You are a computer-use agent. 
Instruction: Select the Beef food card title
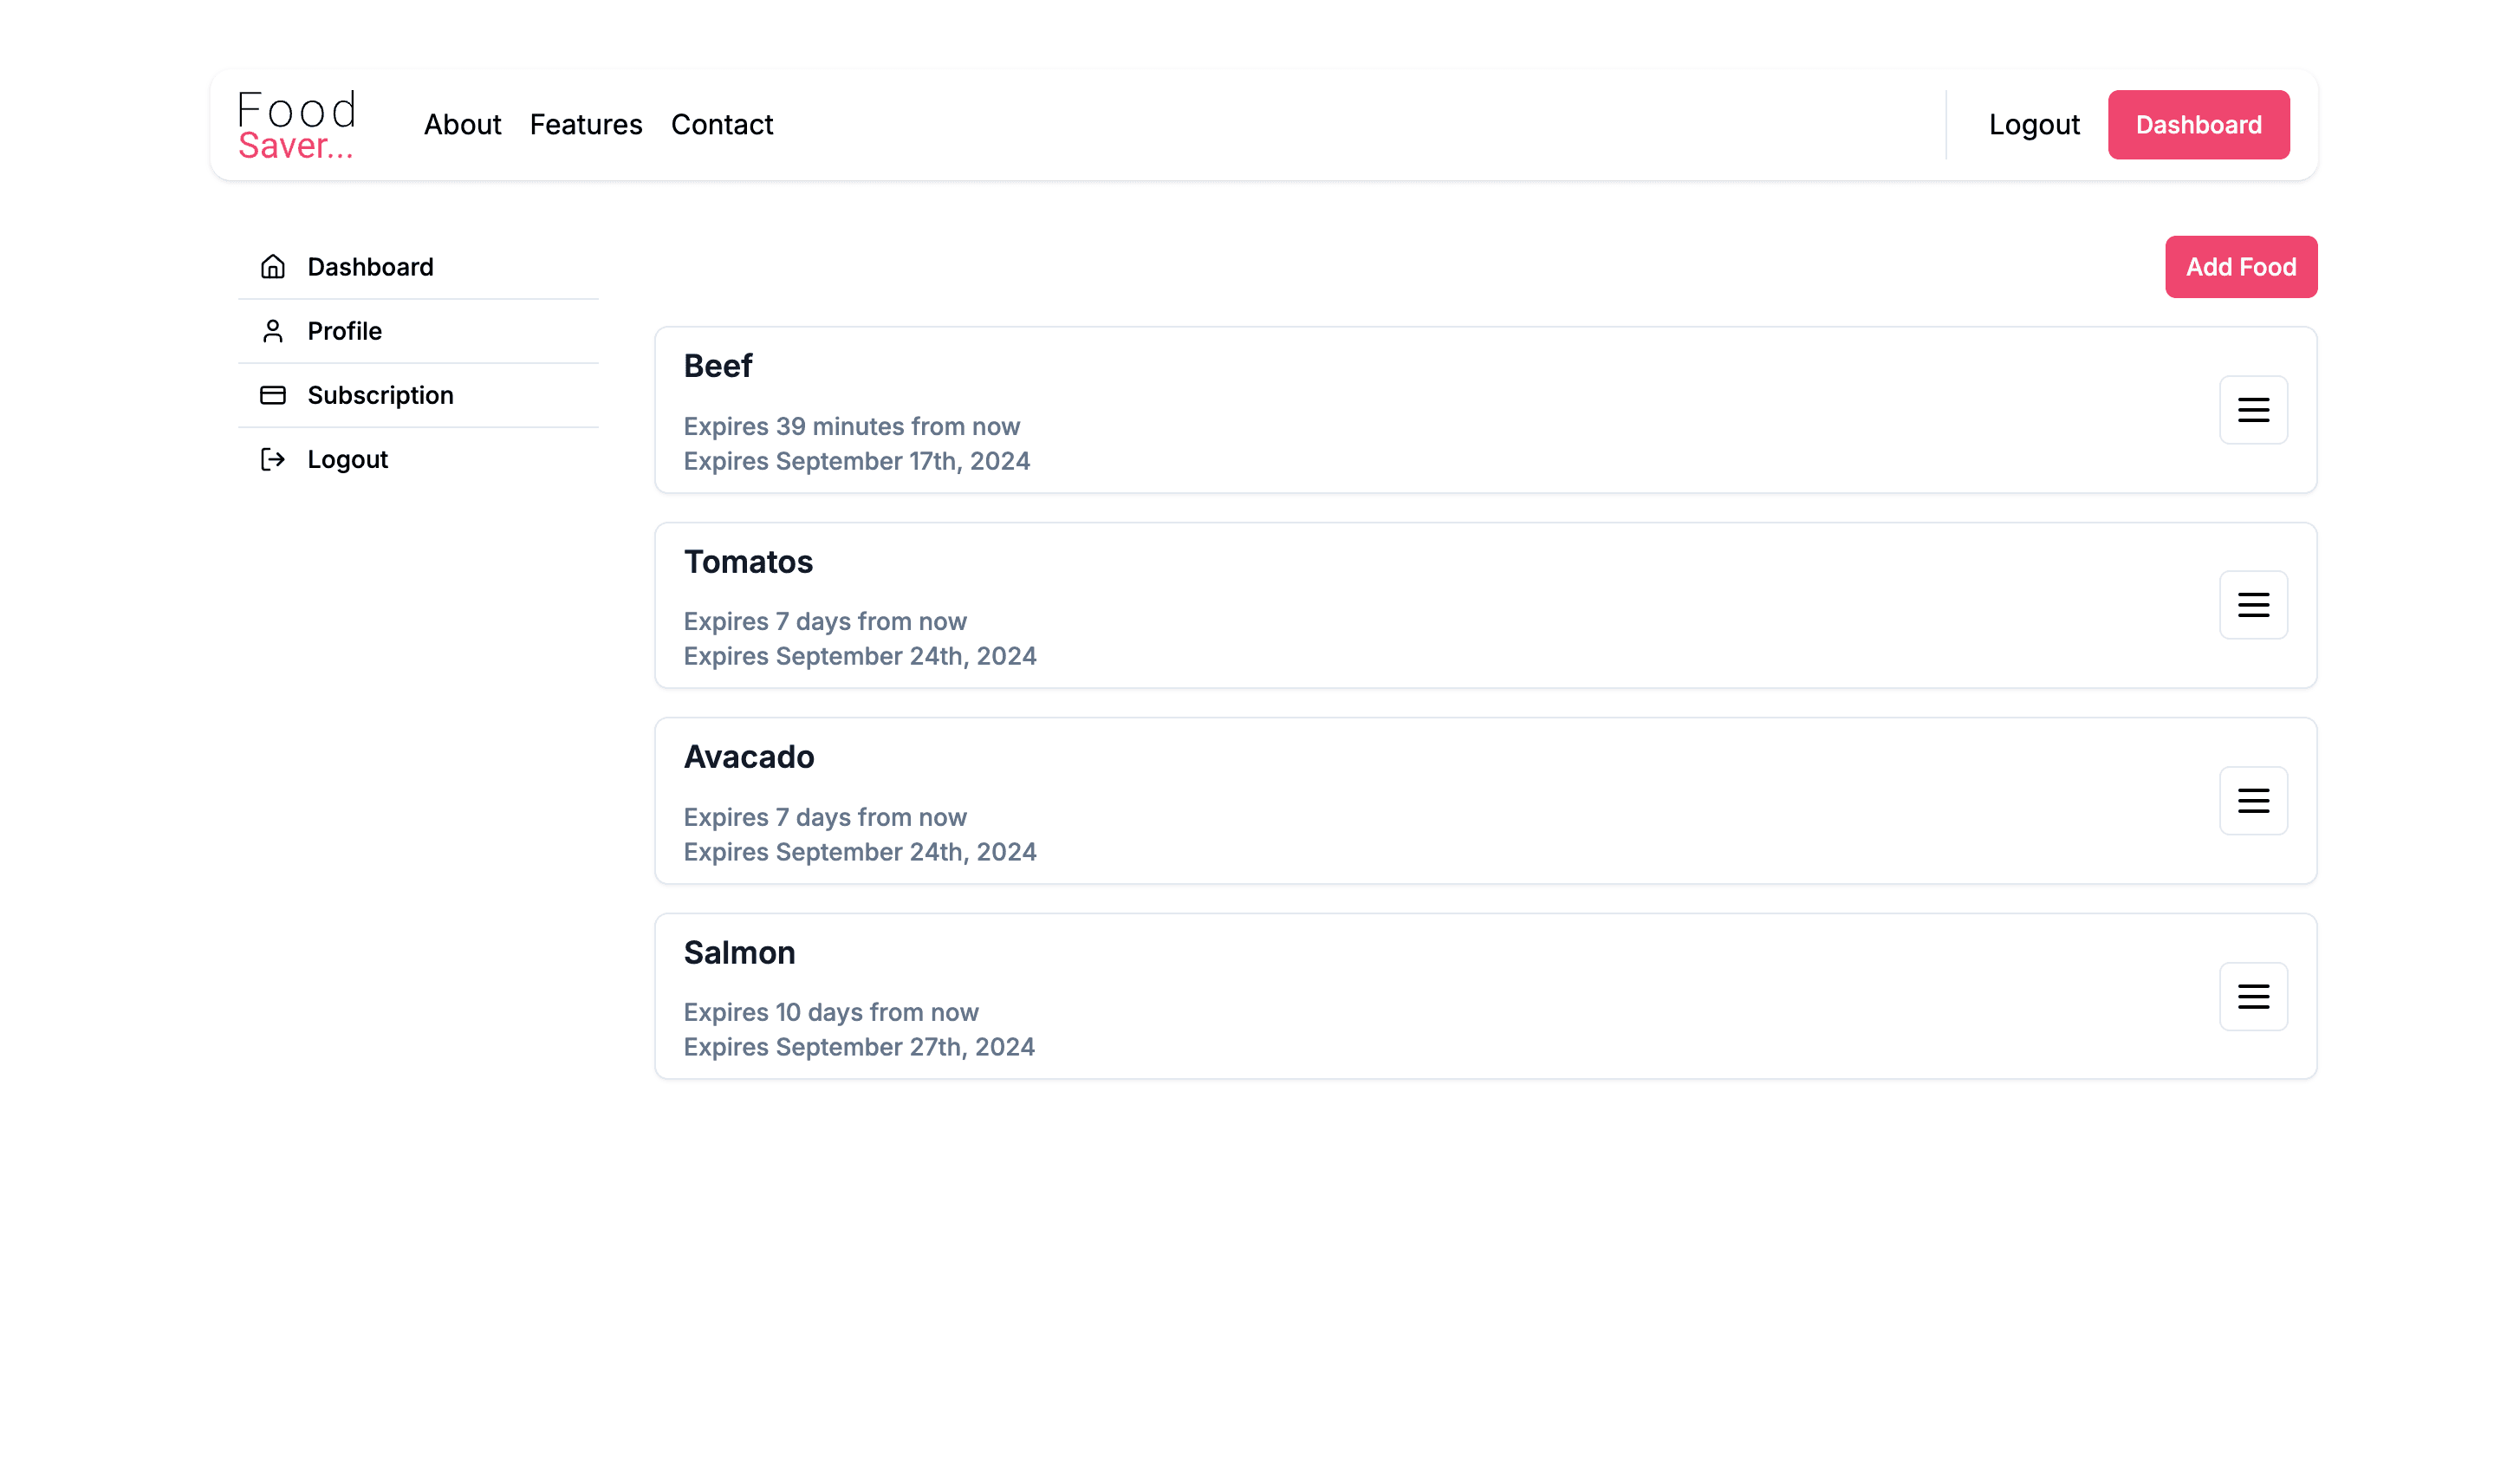(x=718, y=366)
